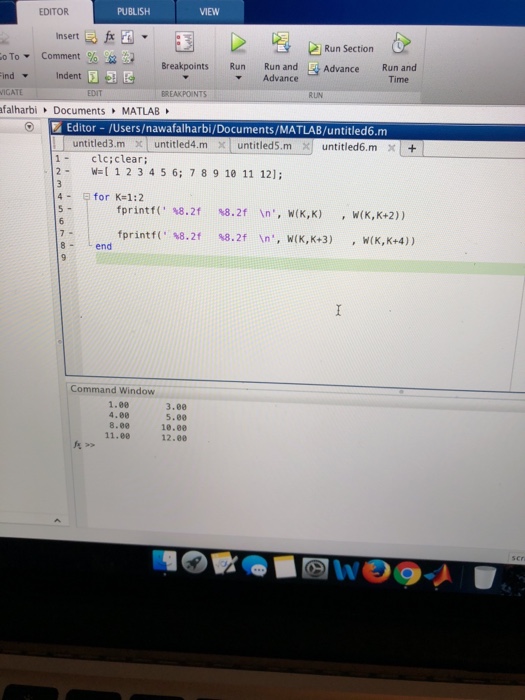Click the Advance button
Image resolution: width=525 pixels, height=700 pixels.
(334, 69)
